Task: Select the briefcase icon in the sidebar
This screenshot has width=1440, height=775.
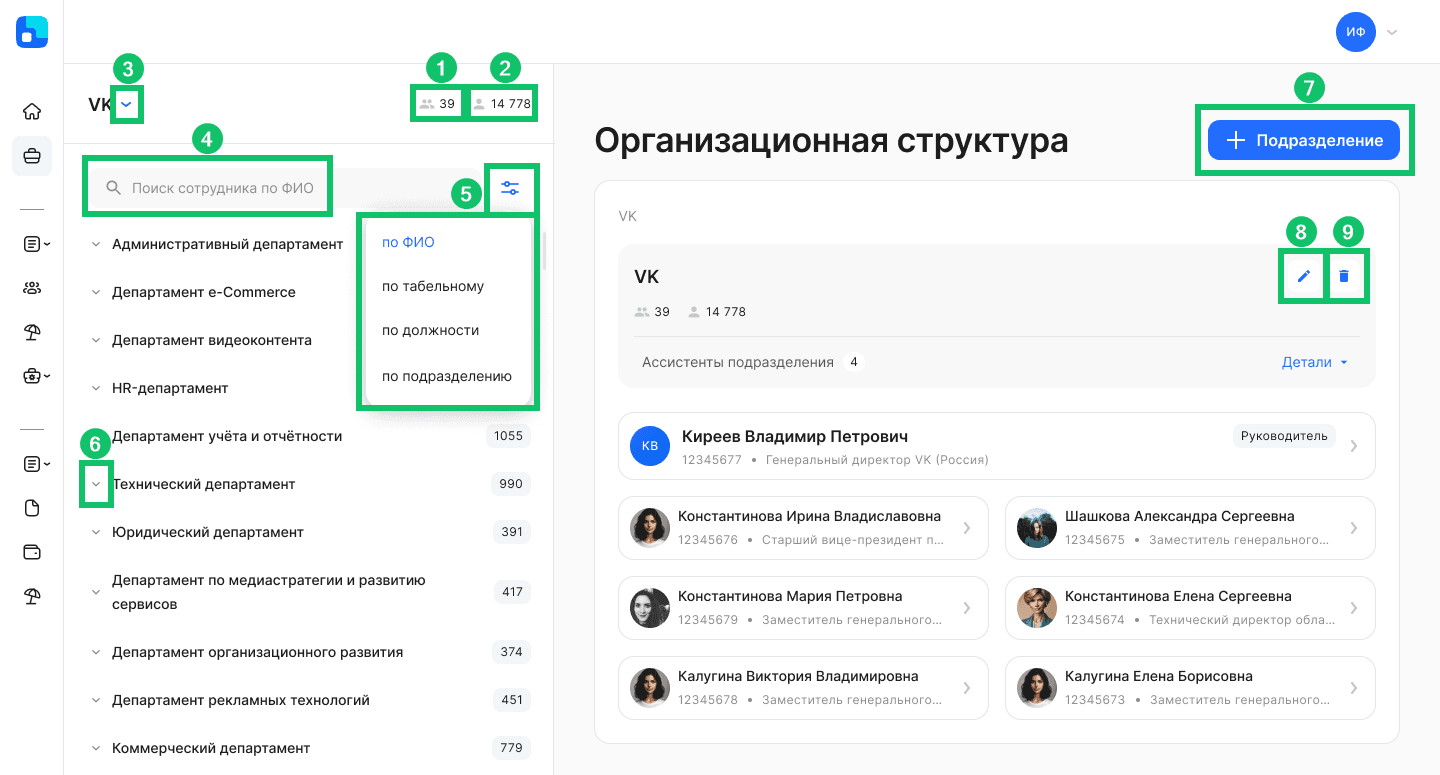Action: pos(32,156)
